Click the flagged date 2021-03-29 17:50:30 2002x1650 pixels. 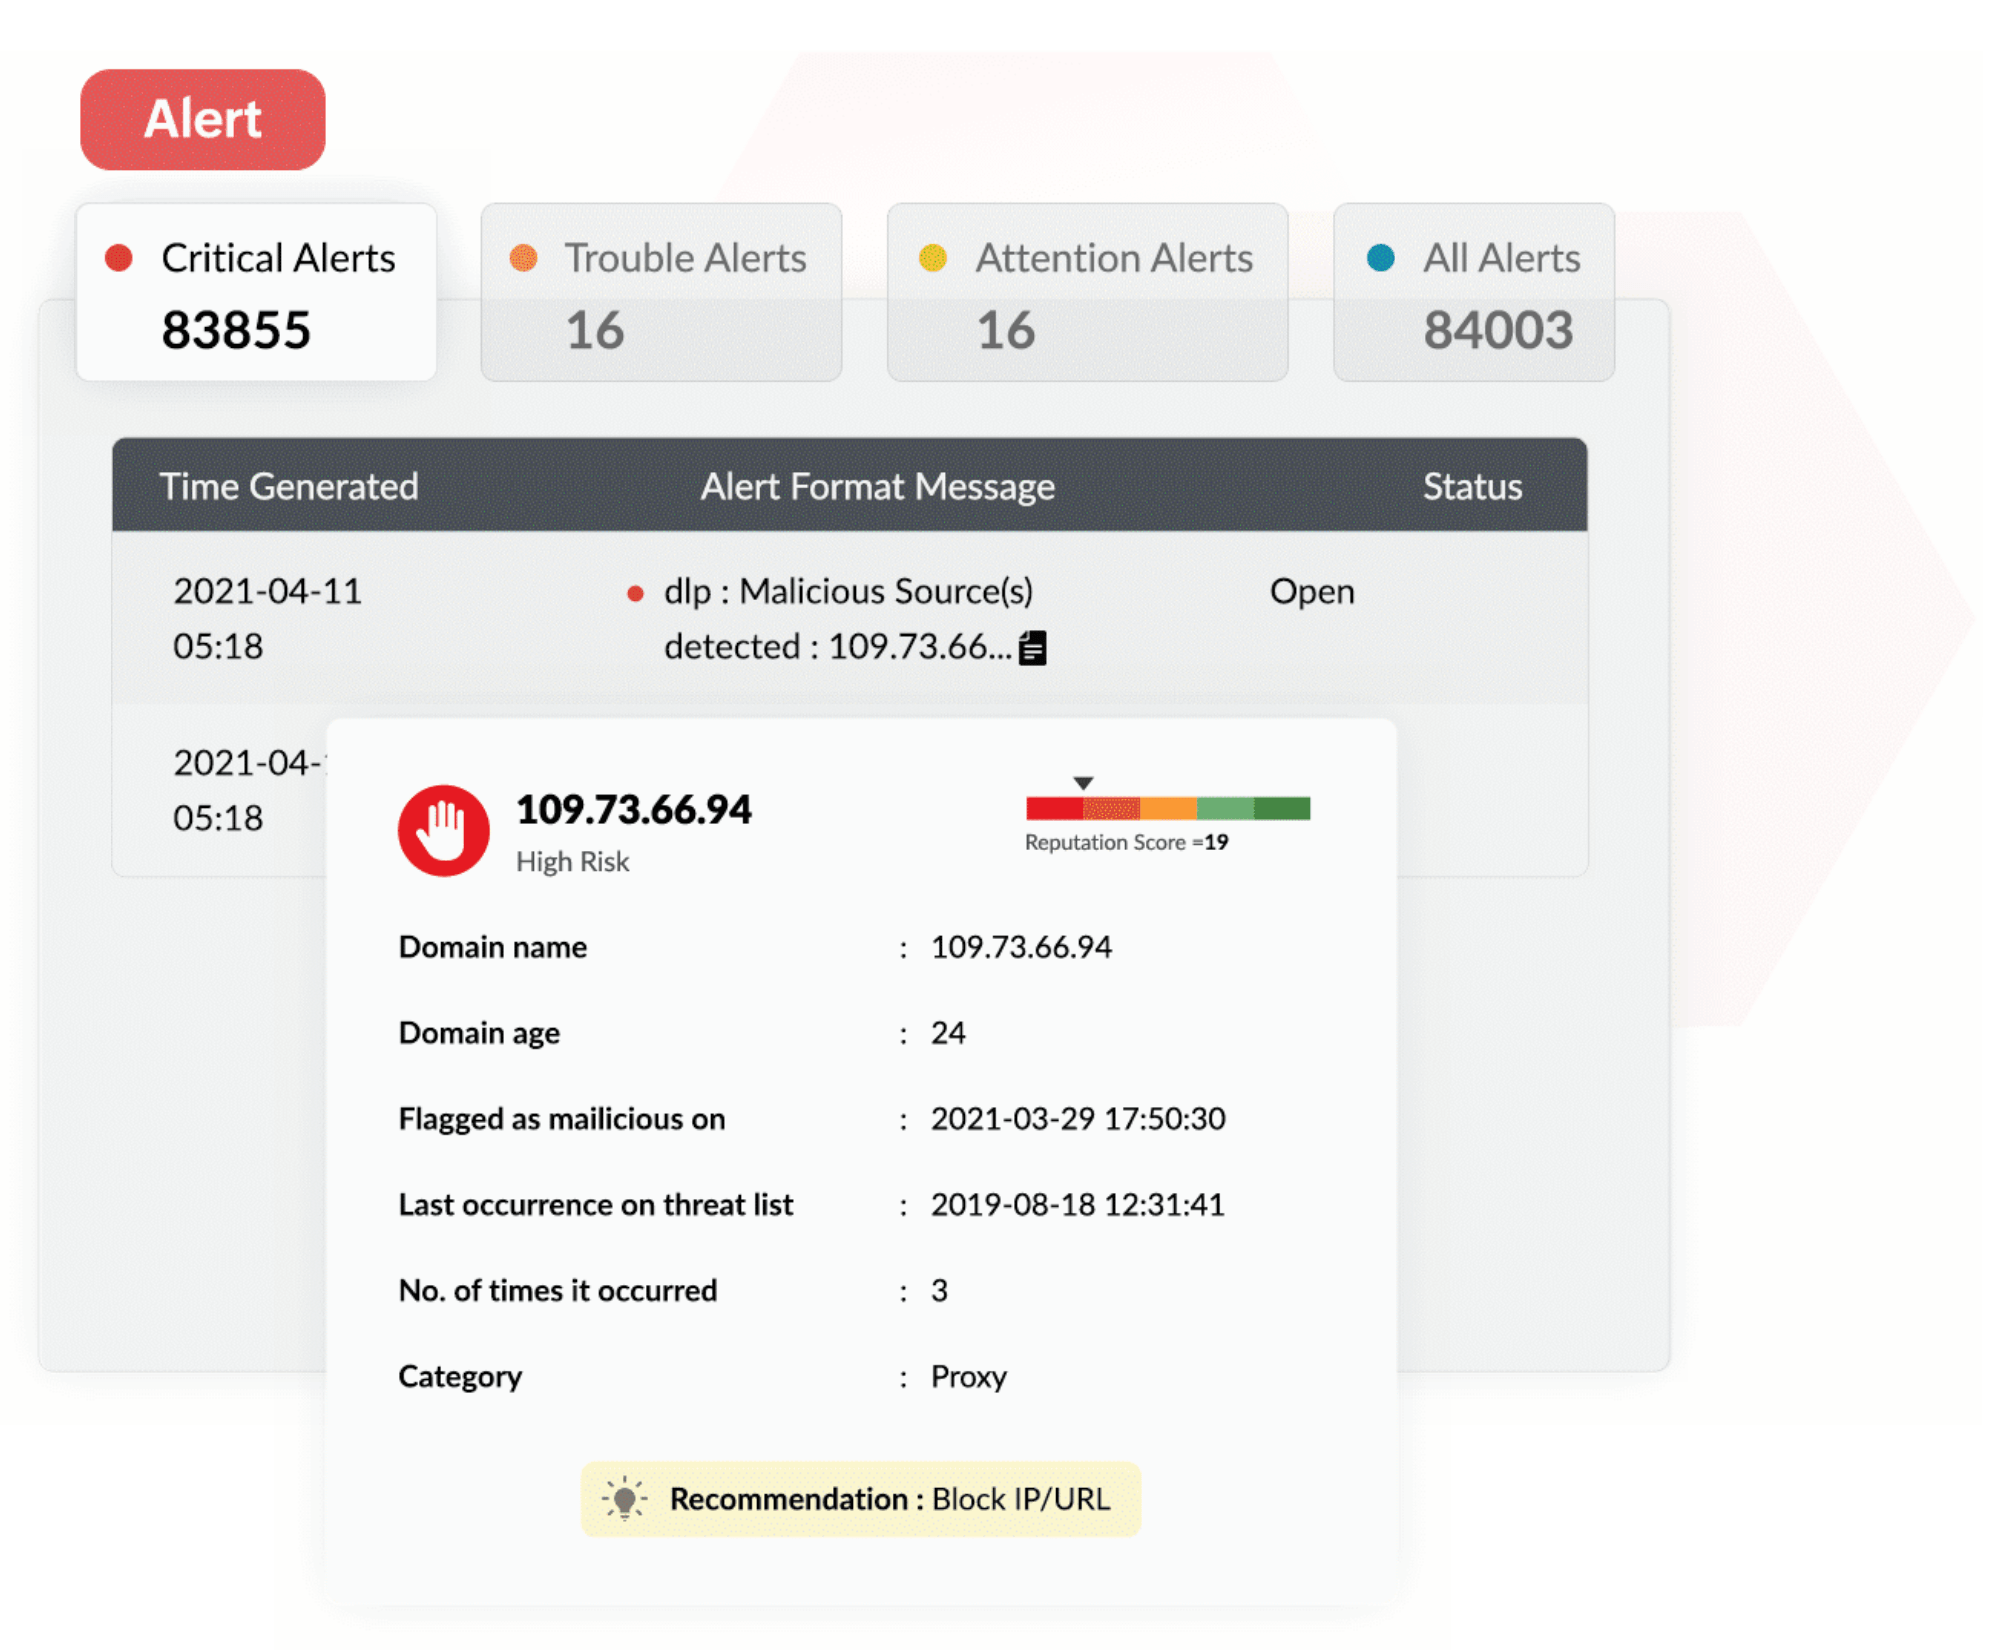tap(1078, 1119)
